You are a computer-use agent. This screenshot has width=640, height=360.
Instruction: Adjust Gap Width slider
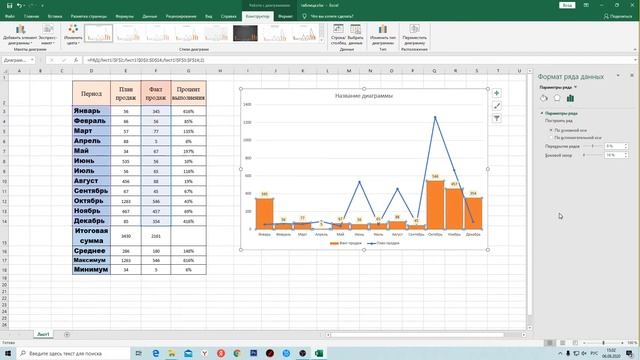pyautogui.click(x=584, y=155)
